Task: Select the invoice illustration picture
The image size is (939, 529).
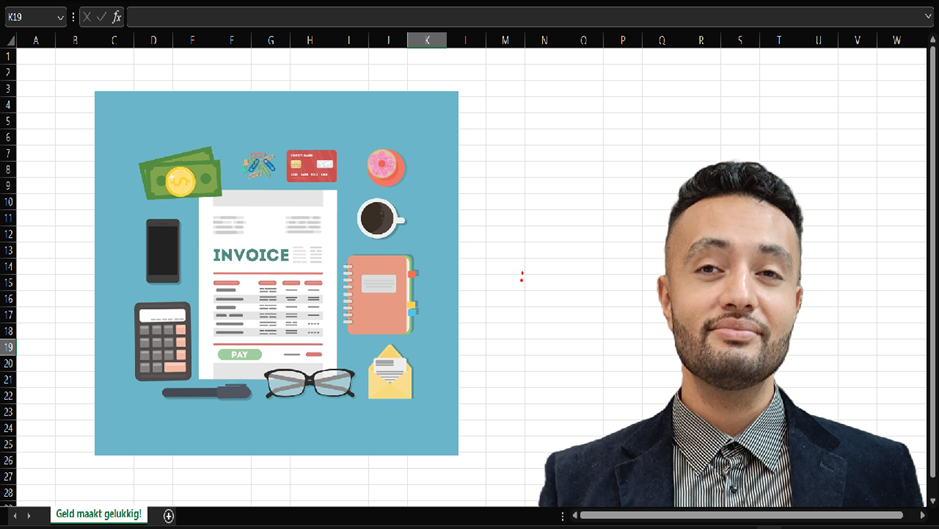Action: [x=276, y=273]
